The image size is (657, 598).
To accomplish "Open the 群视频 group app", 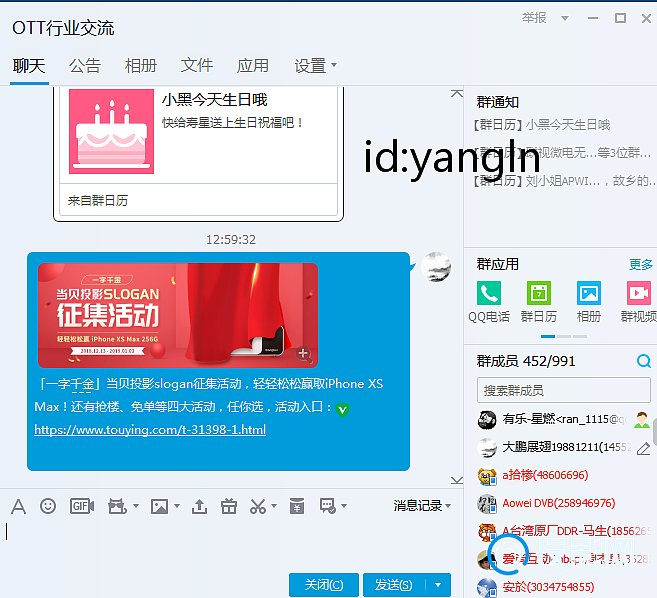I will pyautogui.click(x=639, y=302).
